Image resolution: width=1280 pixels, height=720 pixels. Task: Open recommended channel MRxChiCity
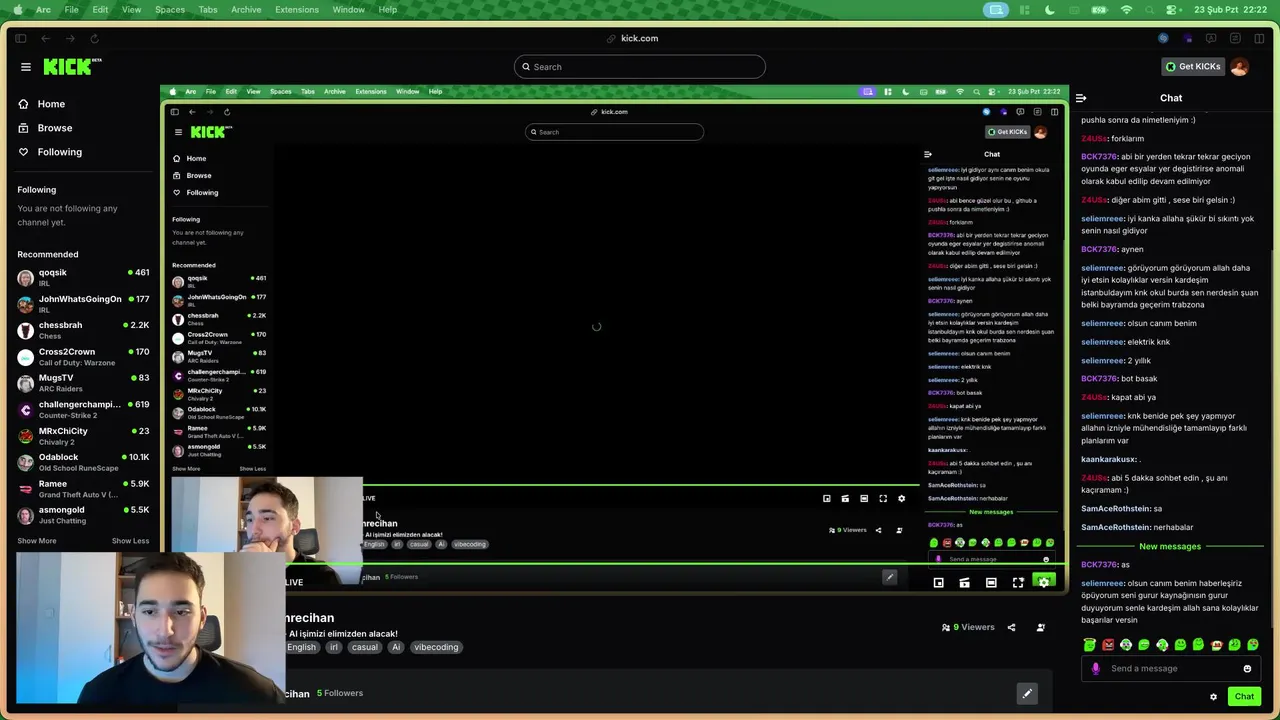pos(83,436)
